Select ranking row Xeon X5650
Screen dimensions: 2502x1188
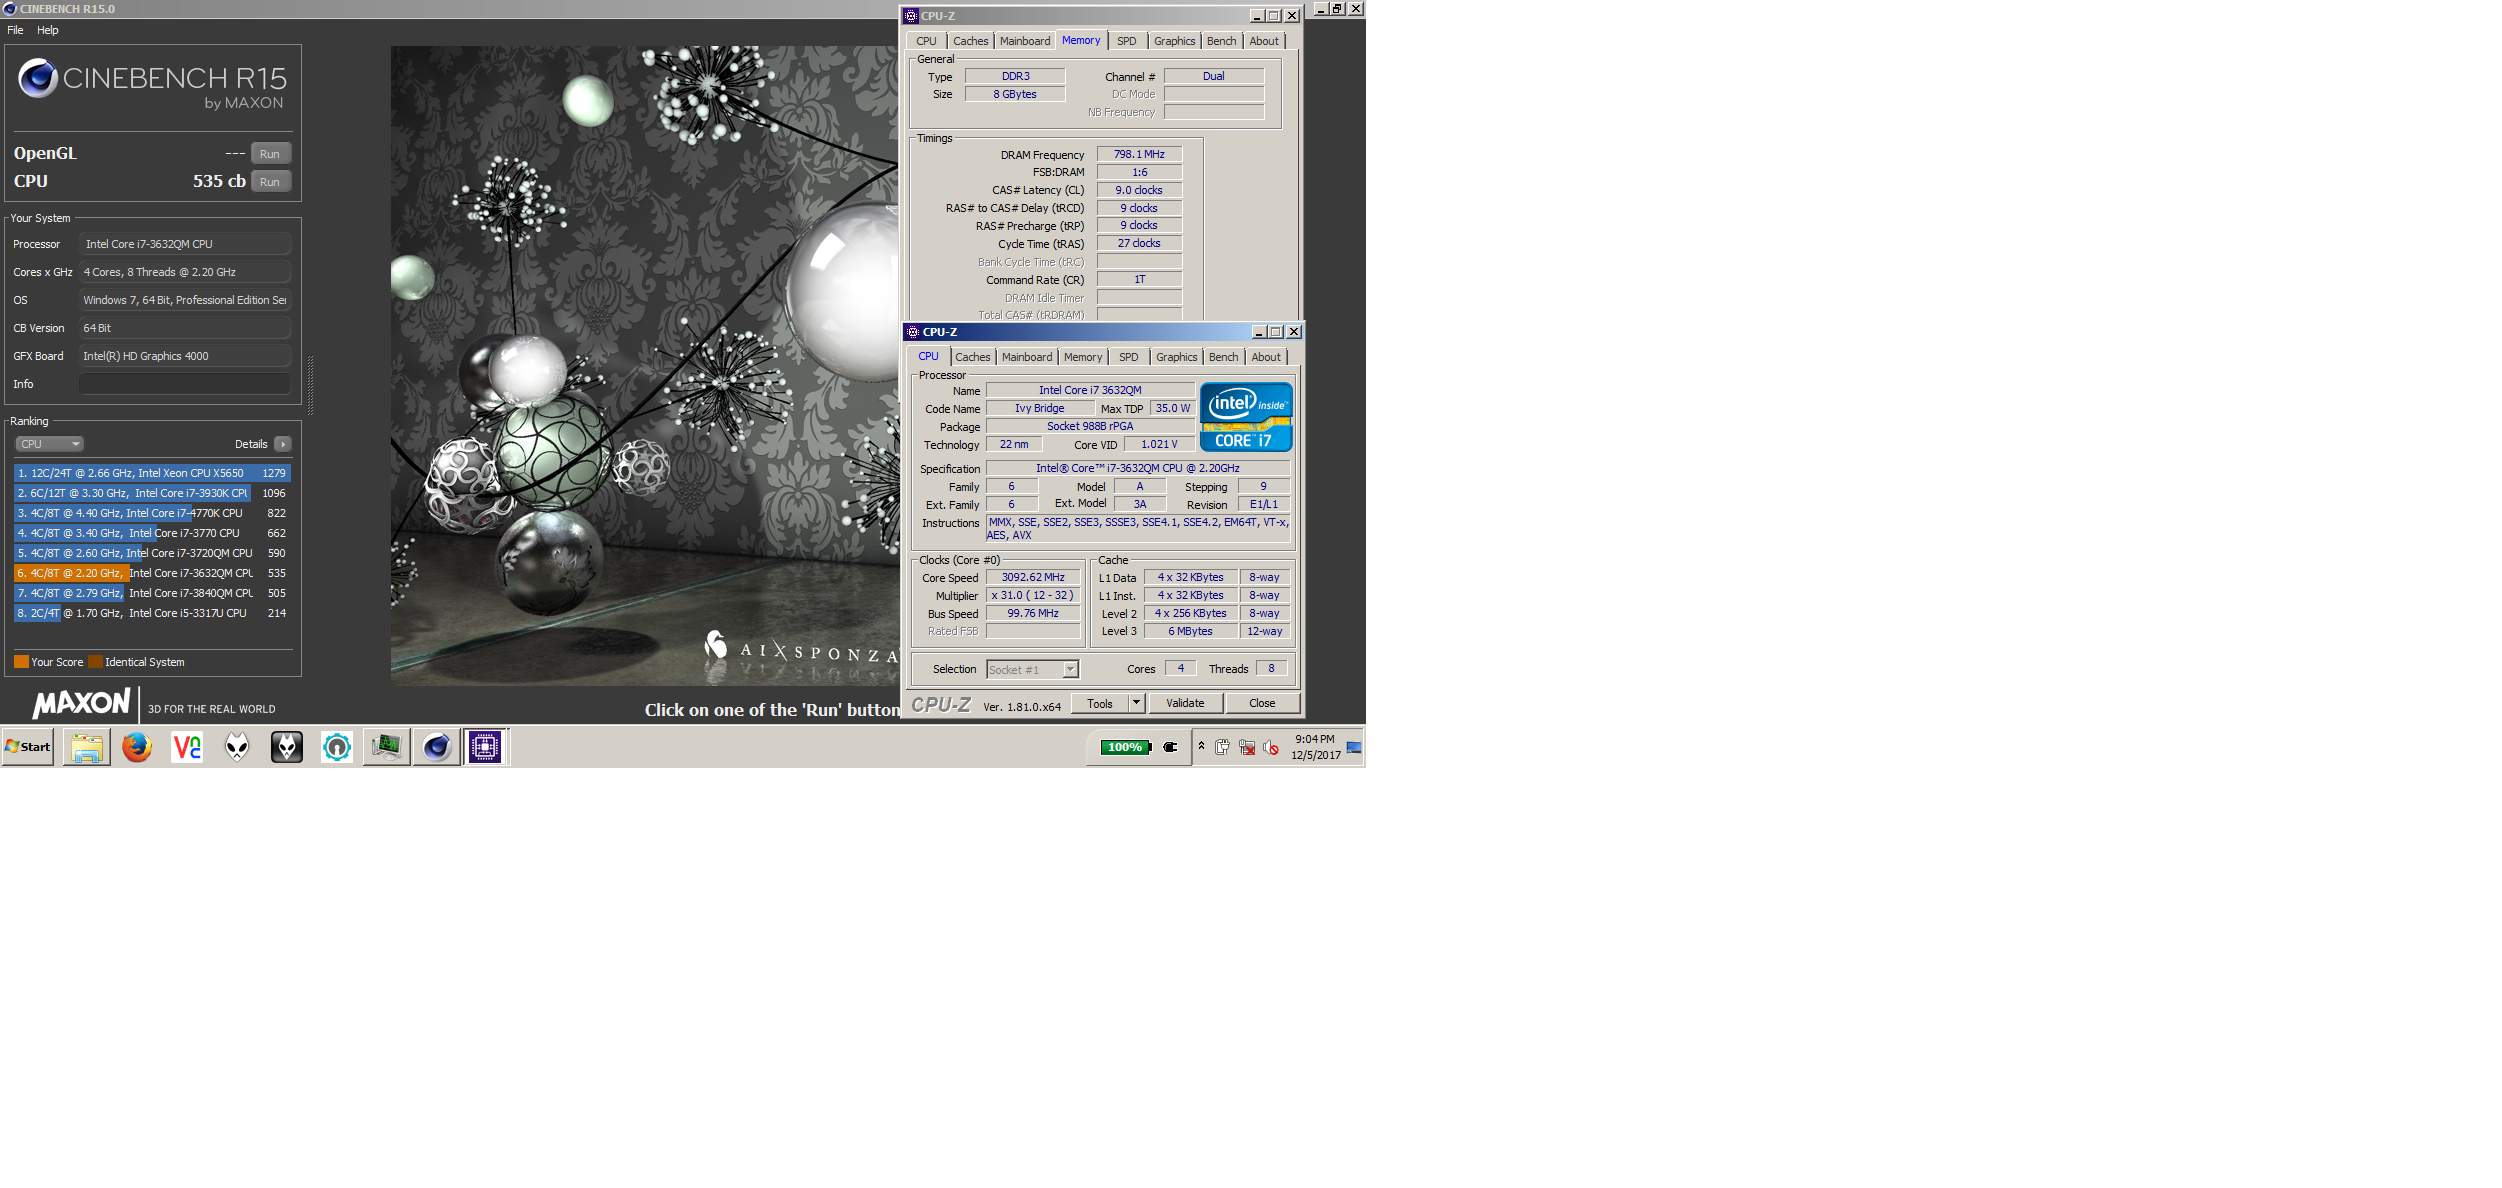pyautogui.click(x=152, y=473)
